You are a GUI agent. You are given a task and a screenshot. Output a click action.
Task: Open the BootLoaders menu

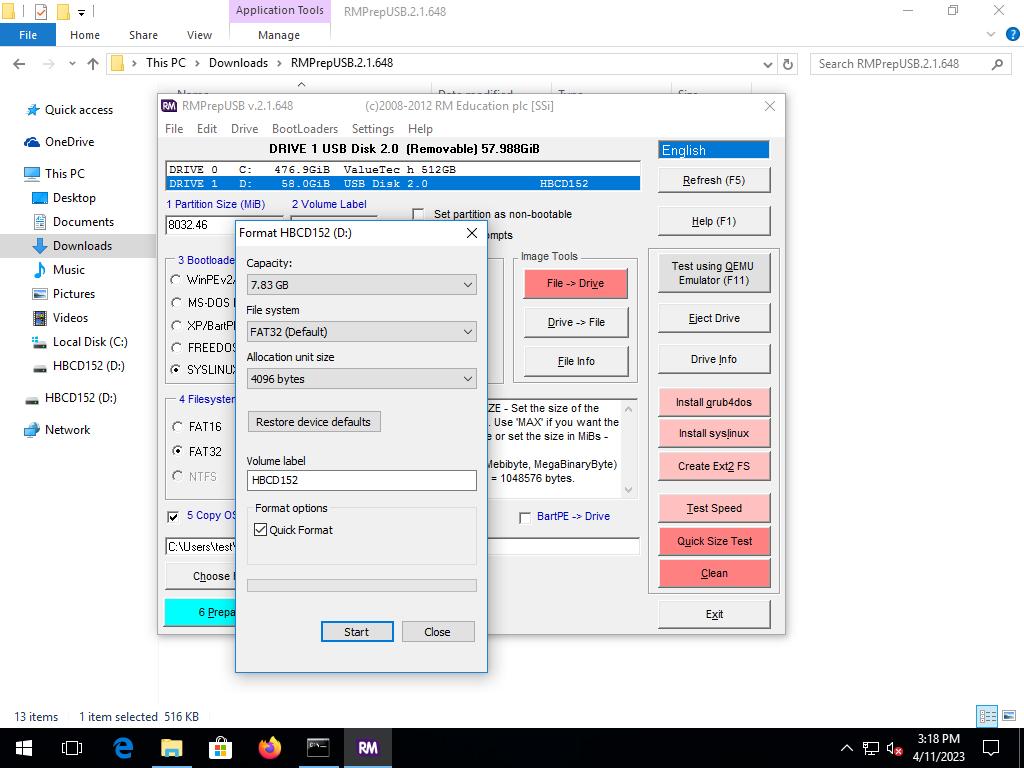tap(304, 129)
